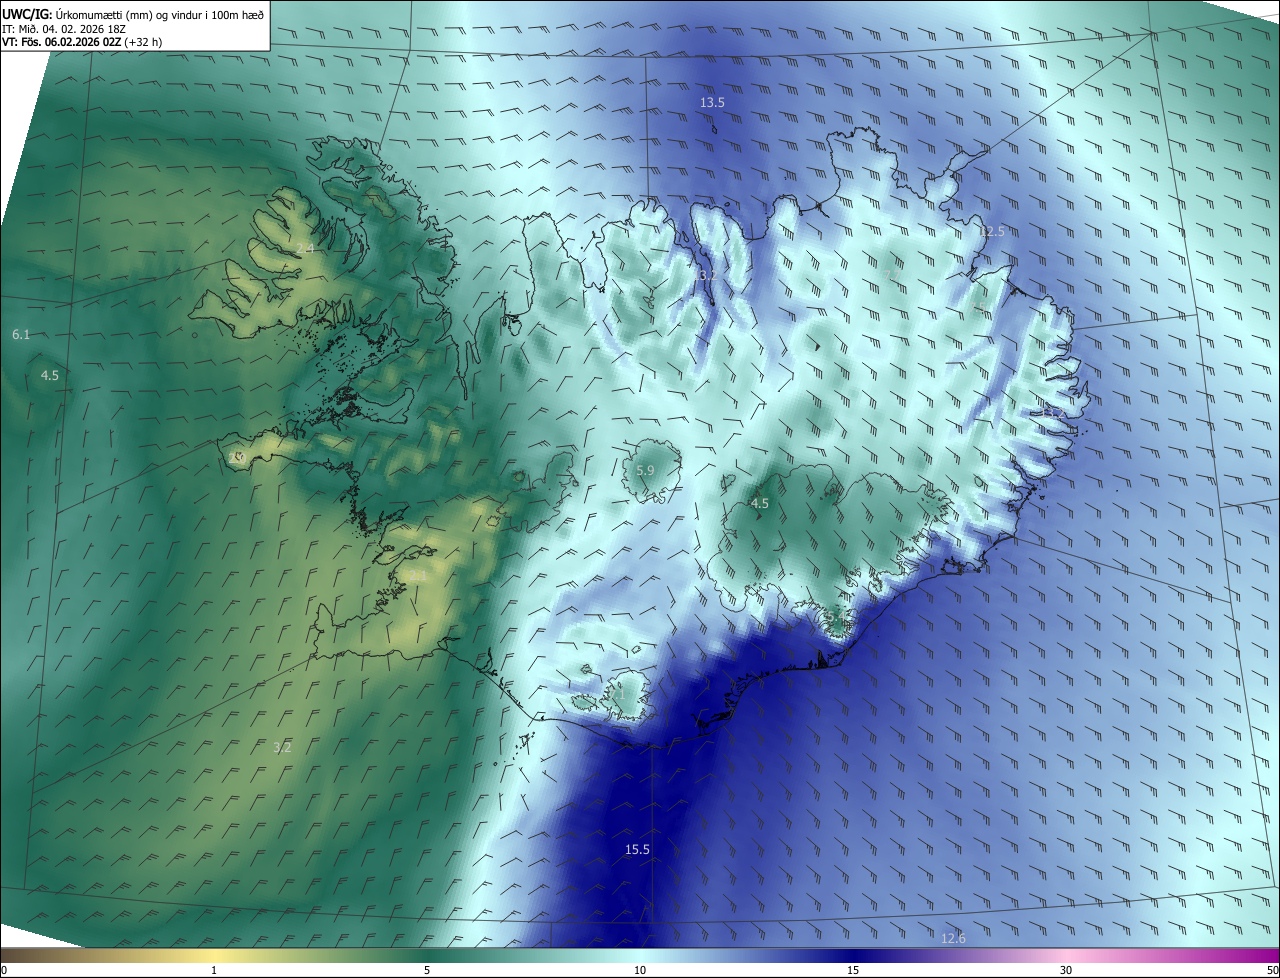1280x978 pixels.
Task: Click the colorbar tick label 5
Action: pos(427,970)
